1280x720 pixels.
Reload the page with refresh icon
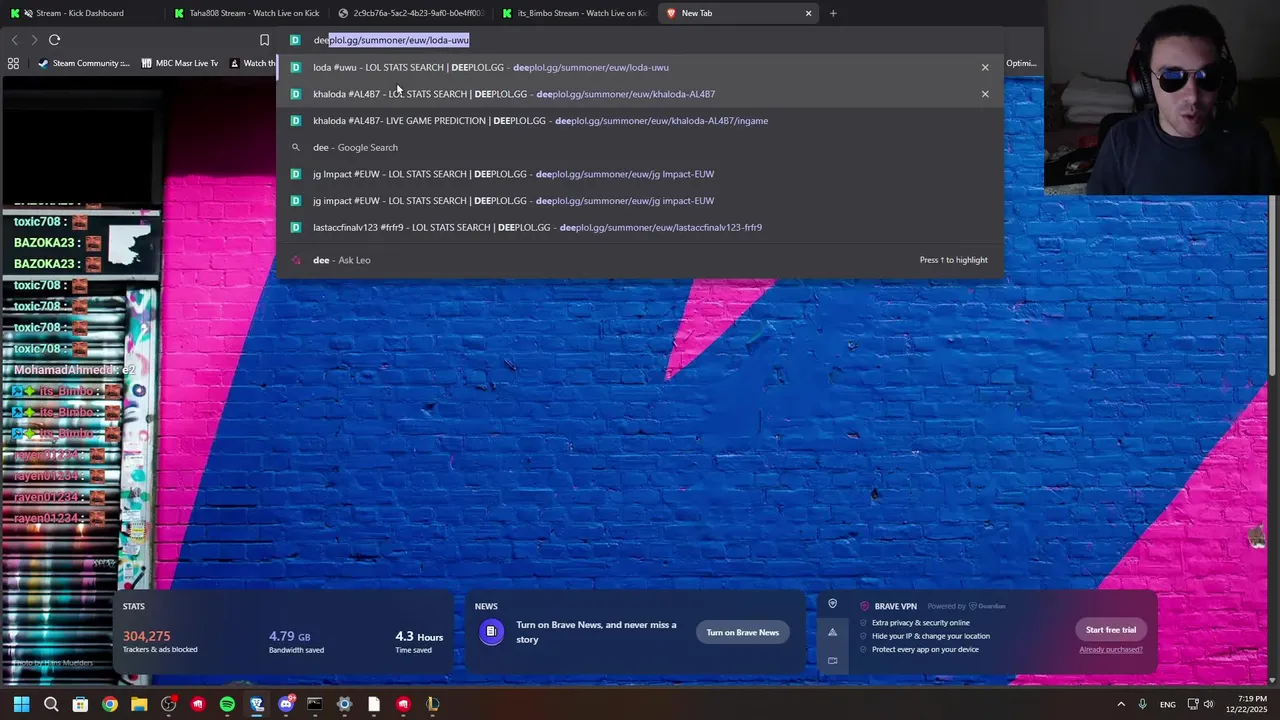[54, 40]
